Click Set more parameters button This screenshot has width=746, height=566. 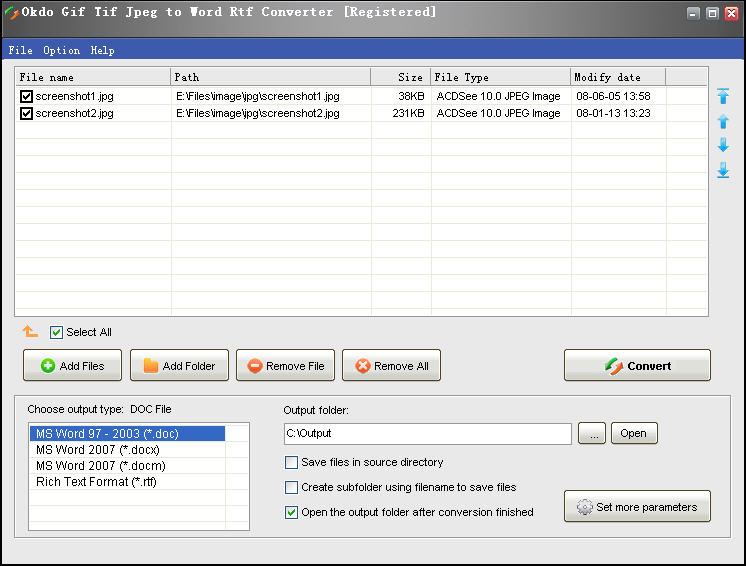tap(638, 507)
